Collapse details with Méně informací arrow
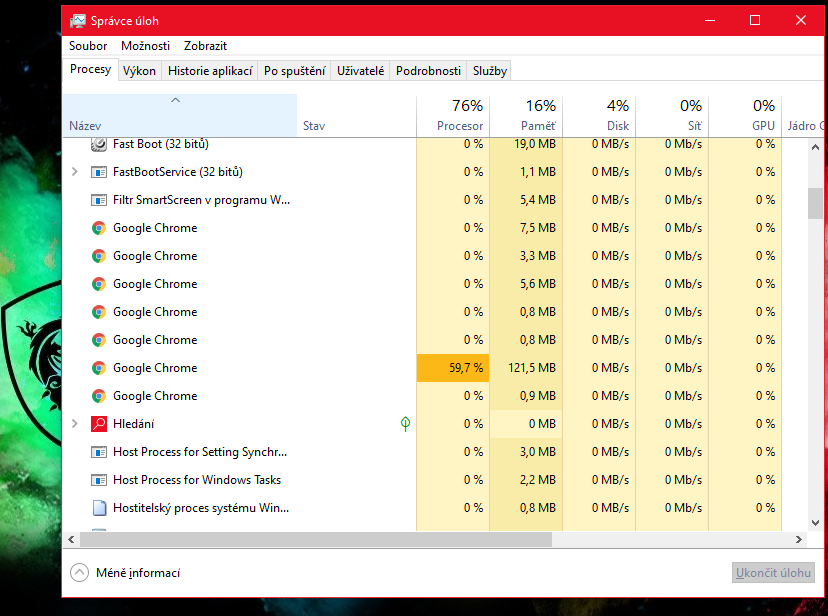 tap(79, 573)
